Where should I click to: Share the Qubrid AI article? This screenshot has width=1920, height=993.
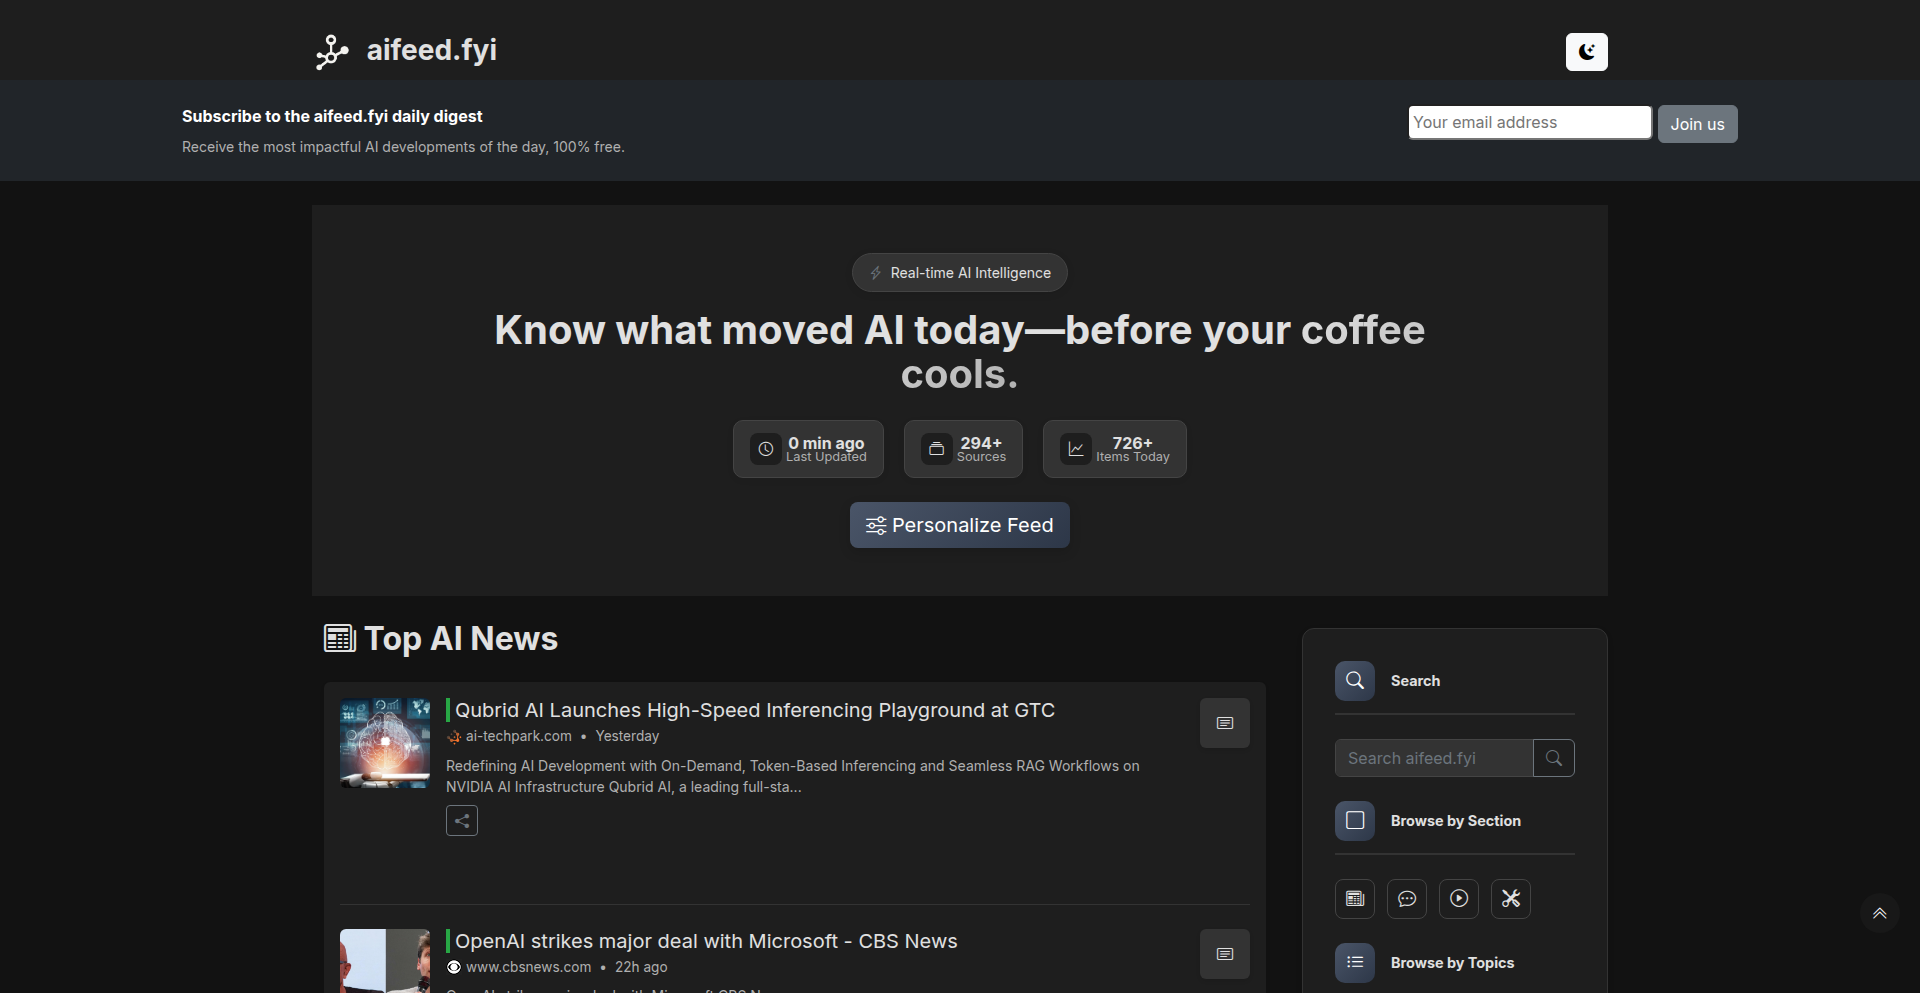[462, 821]
